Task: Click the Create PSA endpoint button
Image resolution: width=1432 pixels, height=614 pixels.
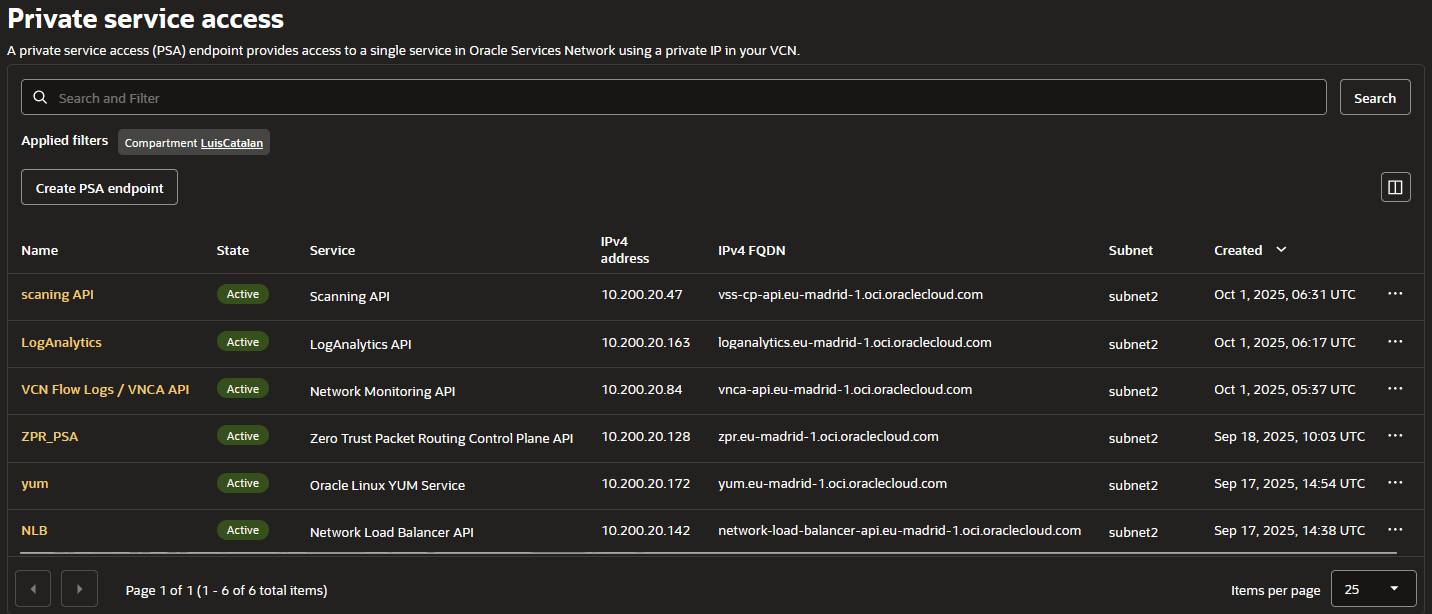Action: pyautogui.click(x=99, y=187)
